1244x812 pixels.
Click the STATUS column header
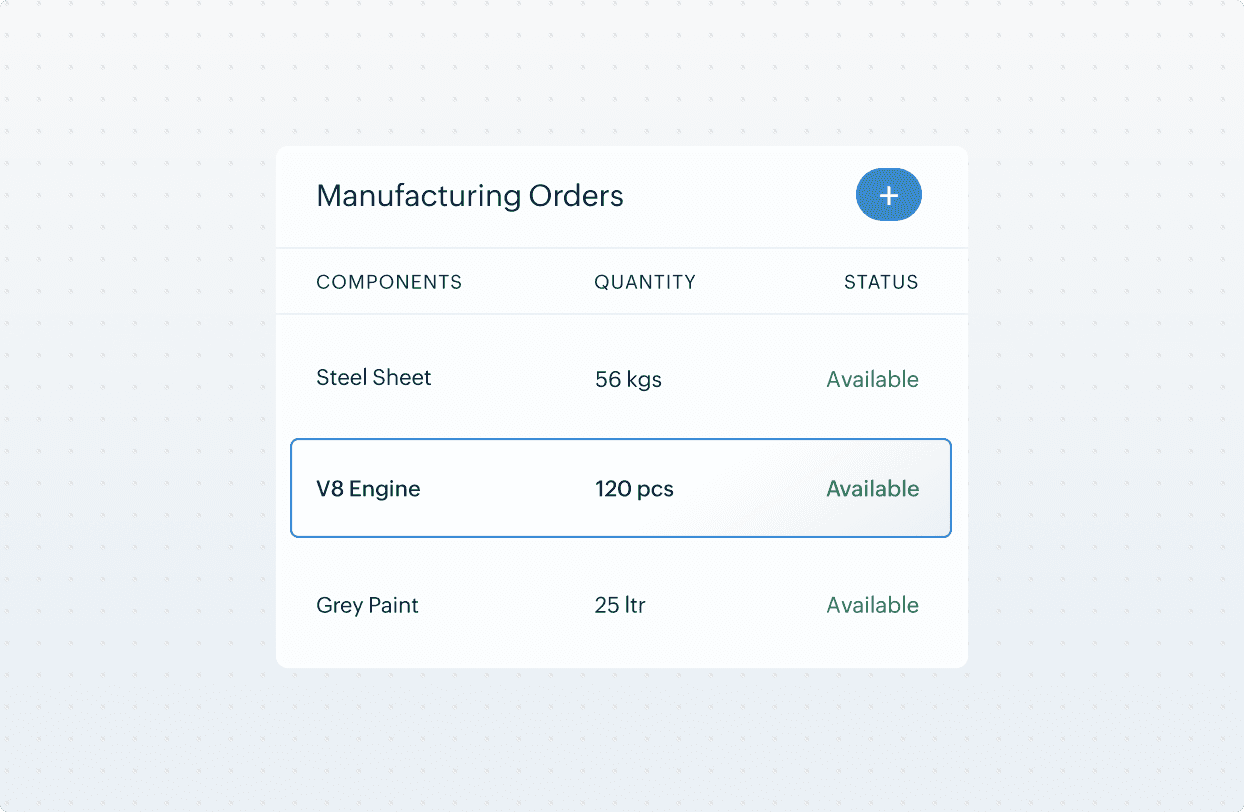pyautogui.click(x=881, y=282)
